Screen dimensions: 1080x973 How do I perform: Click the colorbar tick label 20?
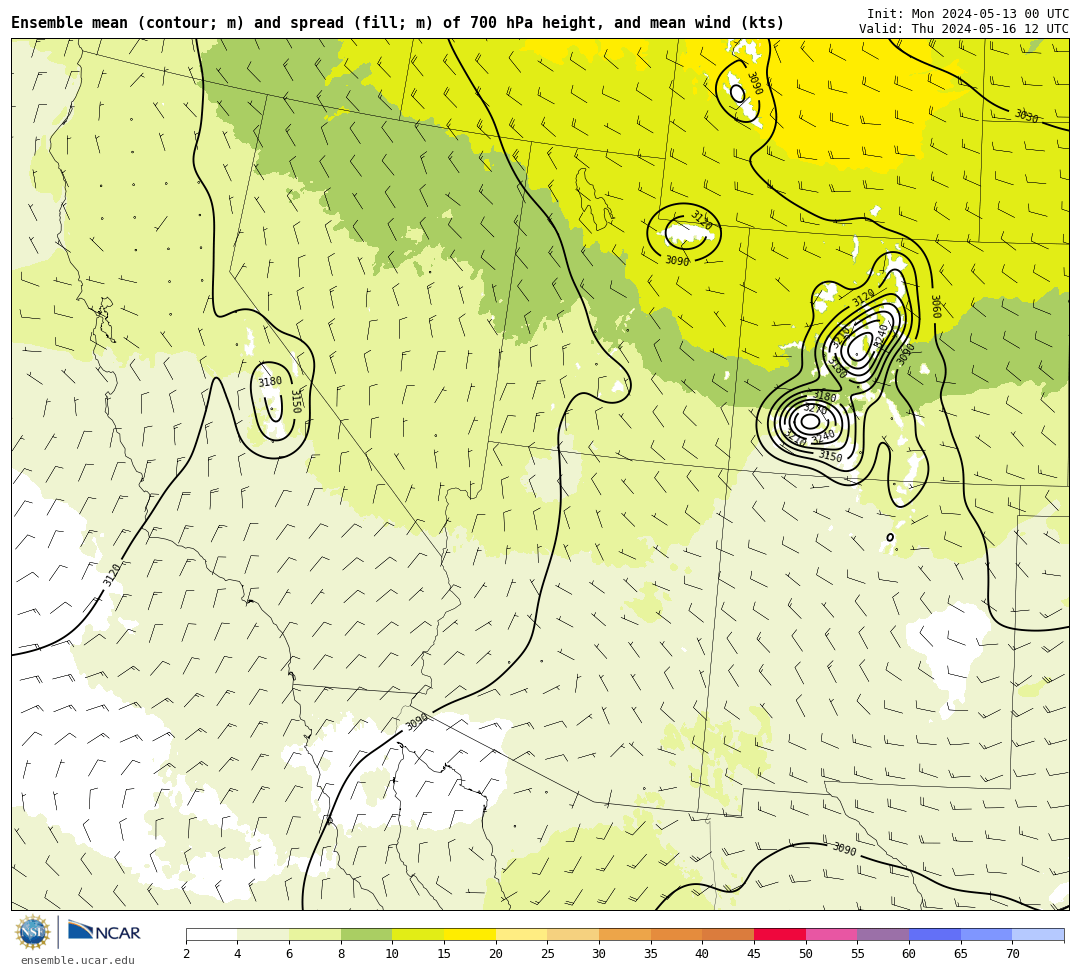[x=496, y=954]
